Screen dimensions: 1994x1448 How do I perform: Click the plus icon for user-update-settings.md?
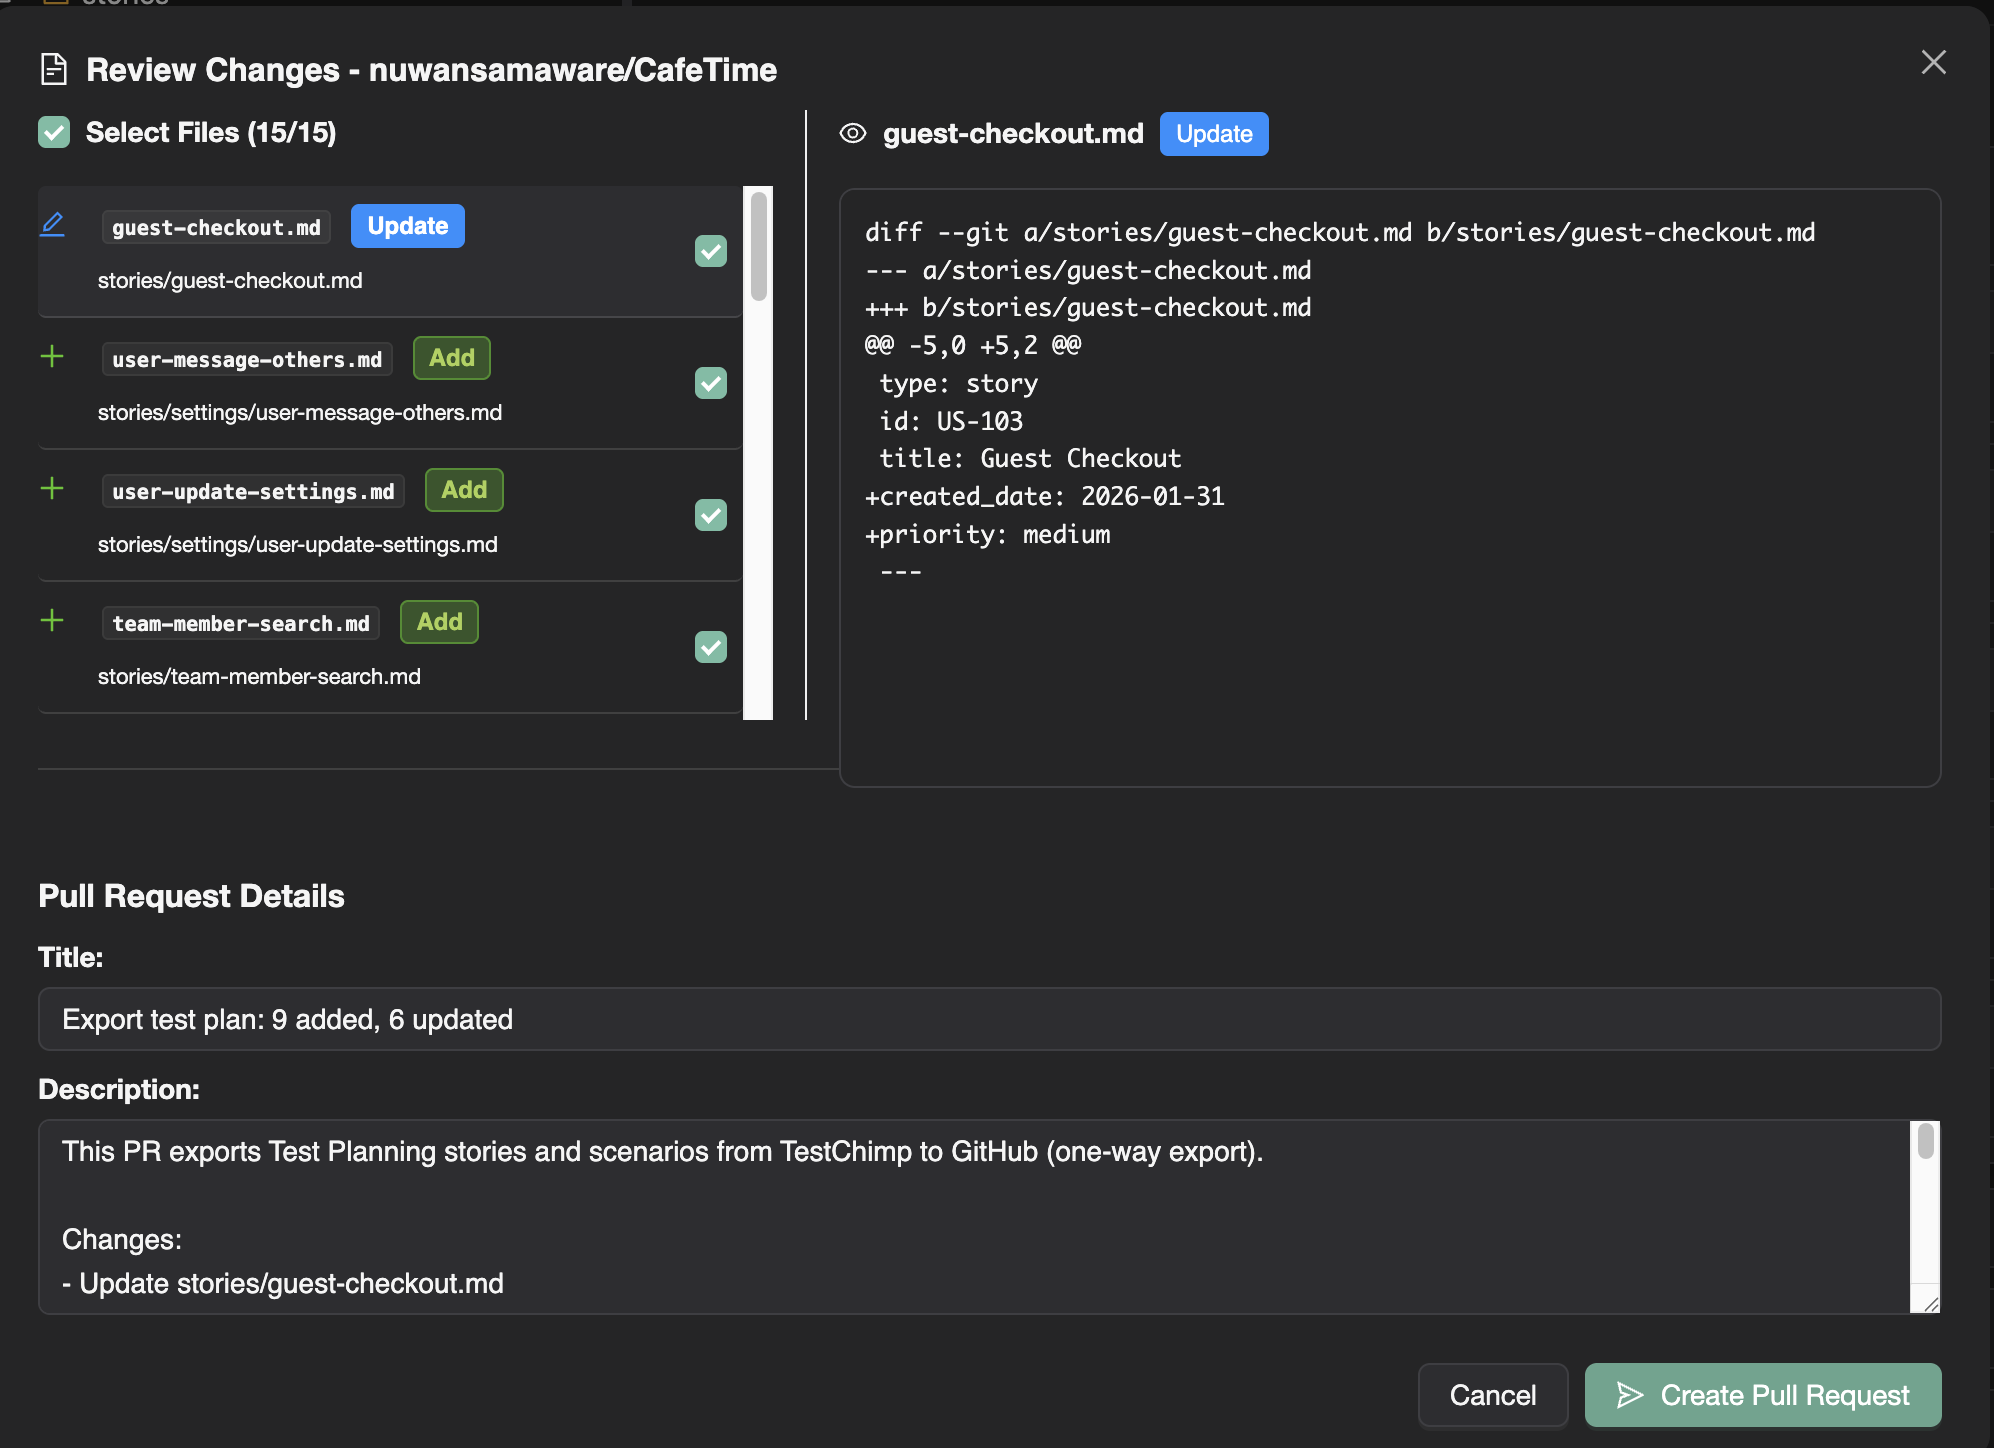pyautogui.click(x=52, y=488)
